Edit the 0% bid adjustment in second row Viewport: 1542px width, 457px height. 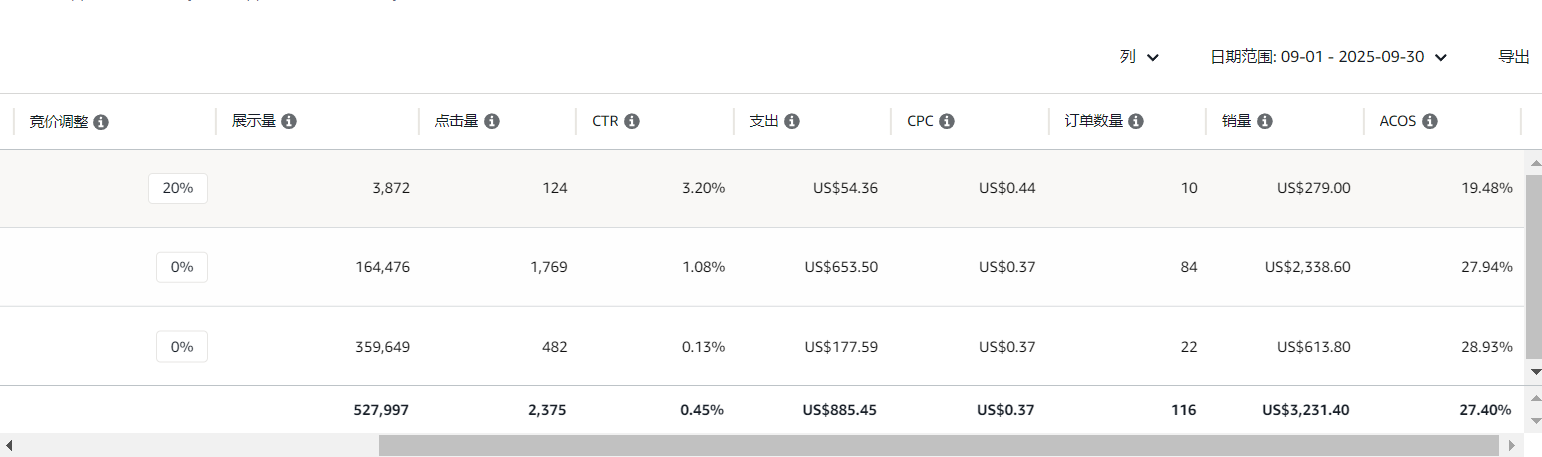coord(182,267)
